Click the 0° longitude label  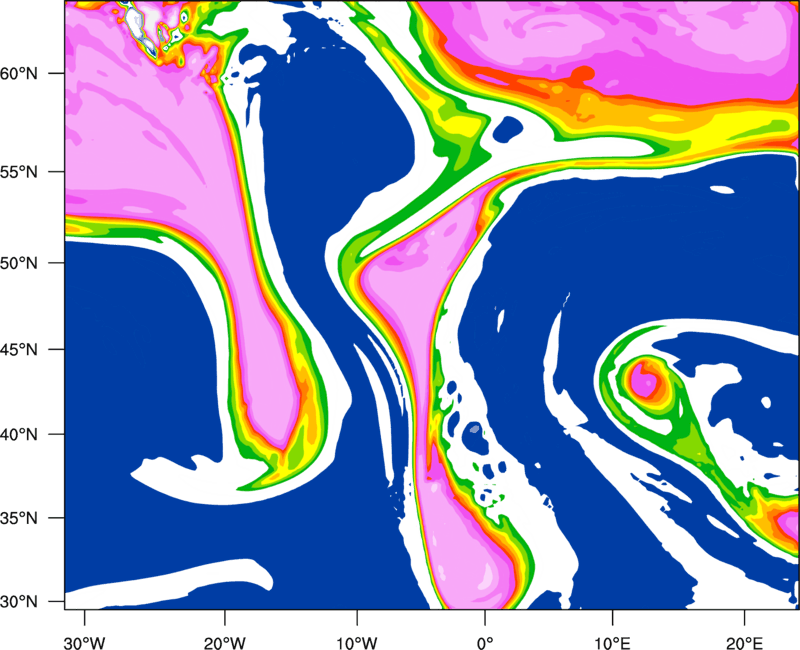coord(485,643)
